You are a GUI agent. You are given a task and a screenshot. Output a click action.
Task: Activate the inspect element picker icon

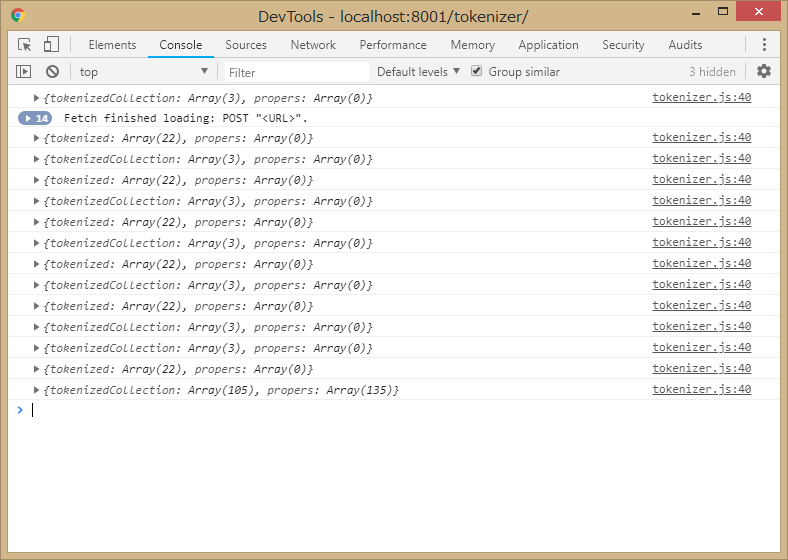(25, 45)
